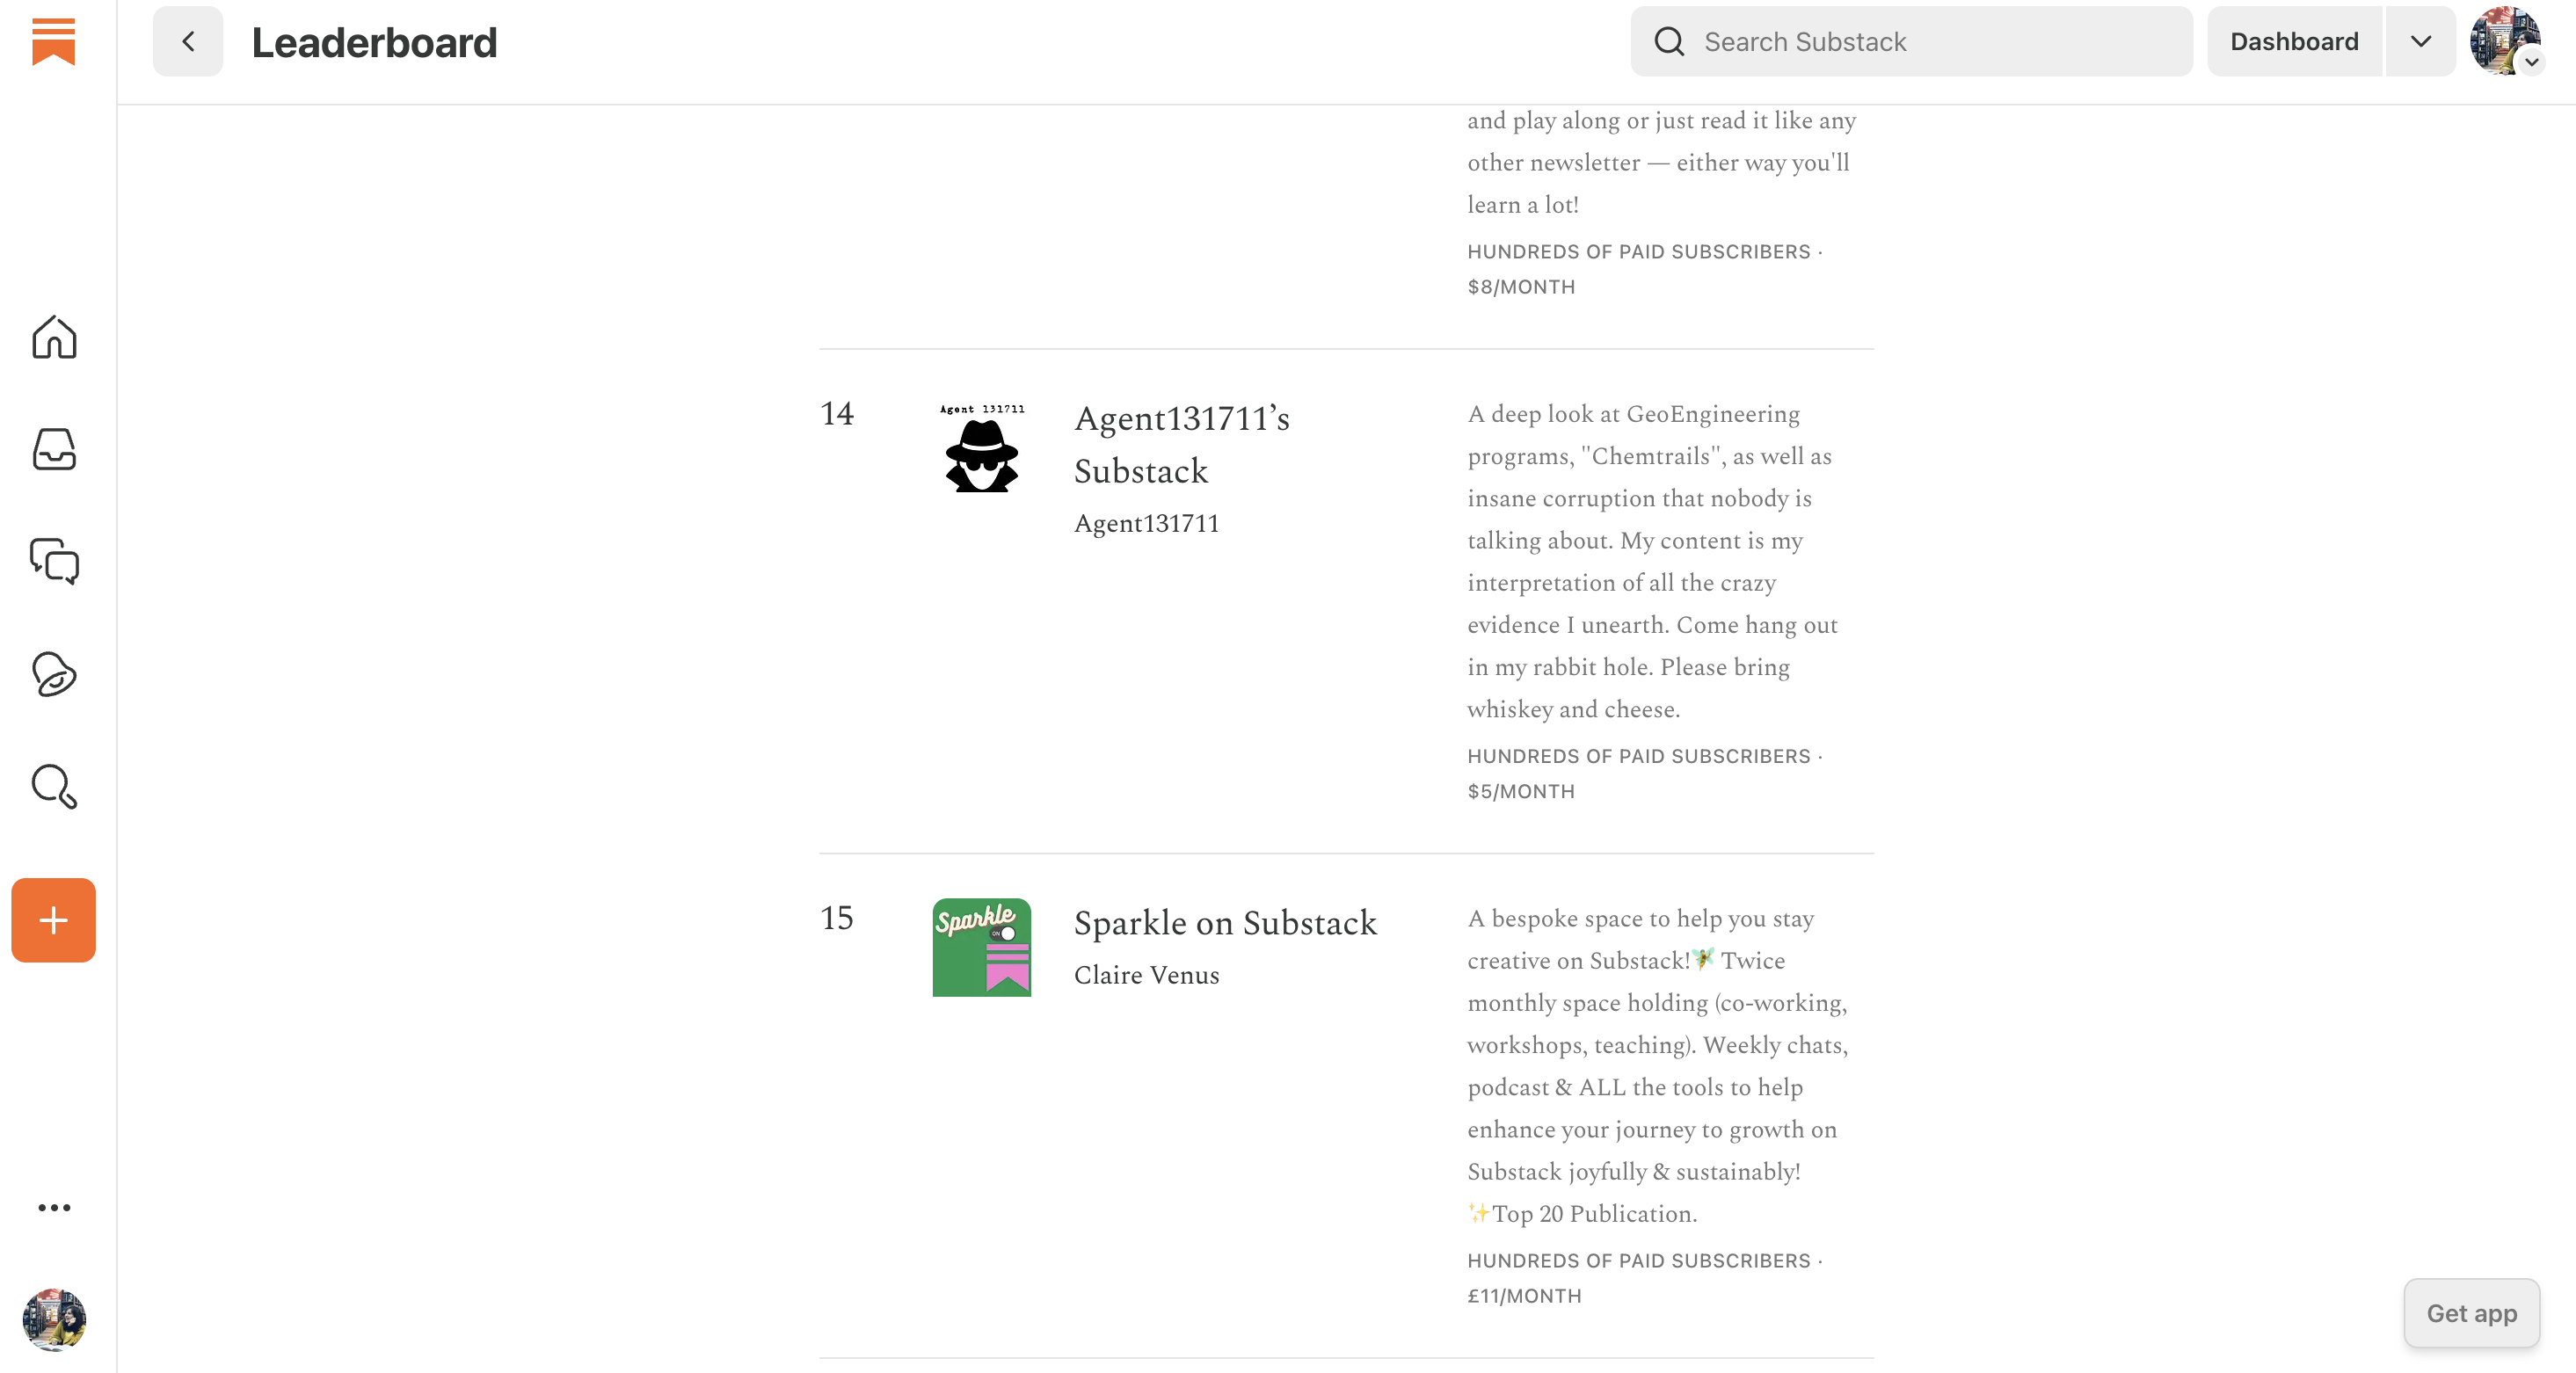Expand the Dashboard dropdown arrow
This screenshot has width=2576, height=1373.
tap(2420, 42)
